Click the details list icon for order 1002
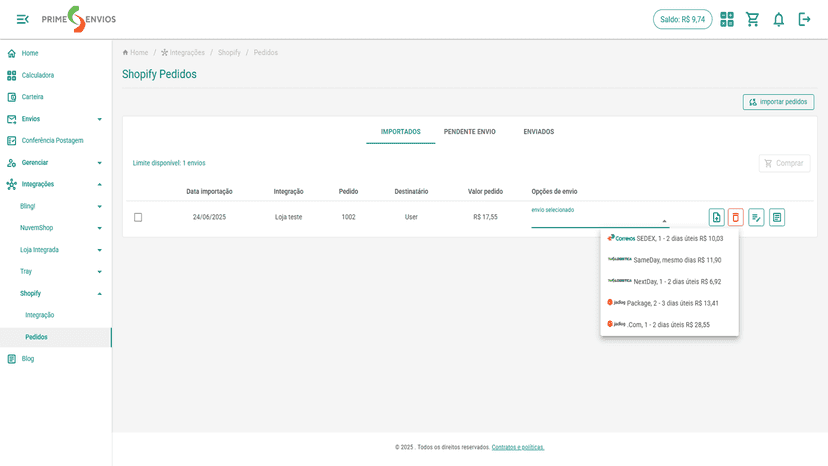This screenshot has width=828, height=466. [x=777, y=217]
